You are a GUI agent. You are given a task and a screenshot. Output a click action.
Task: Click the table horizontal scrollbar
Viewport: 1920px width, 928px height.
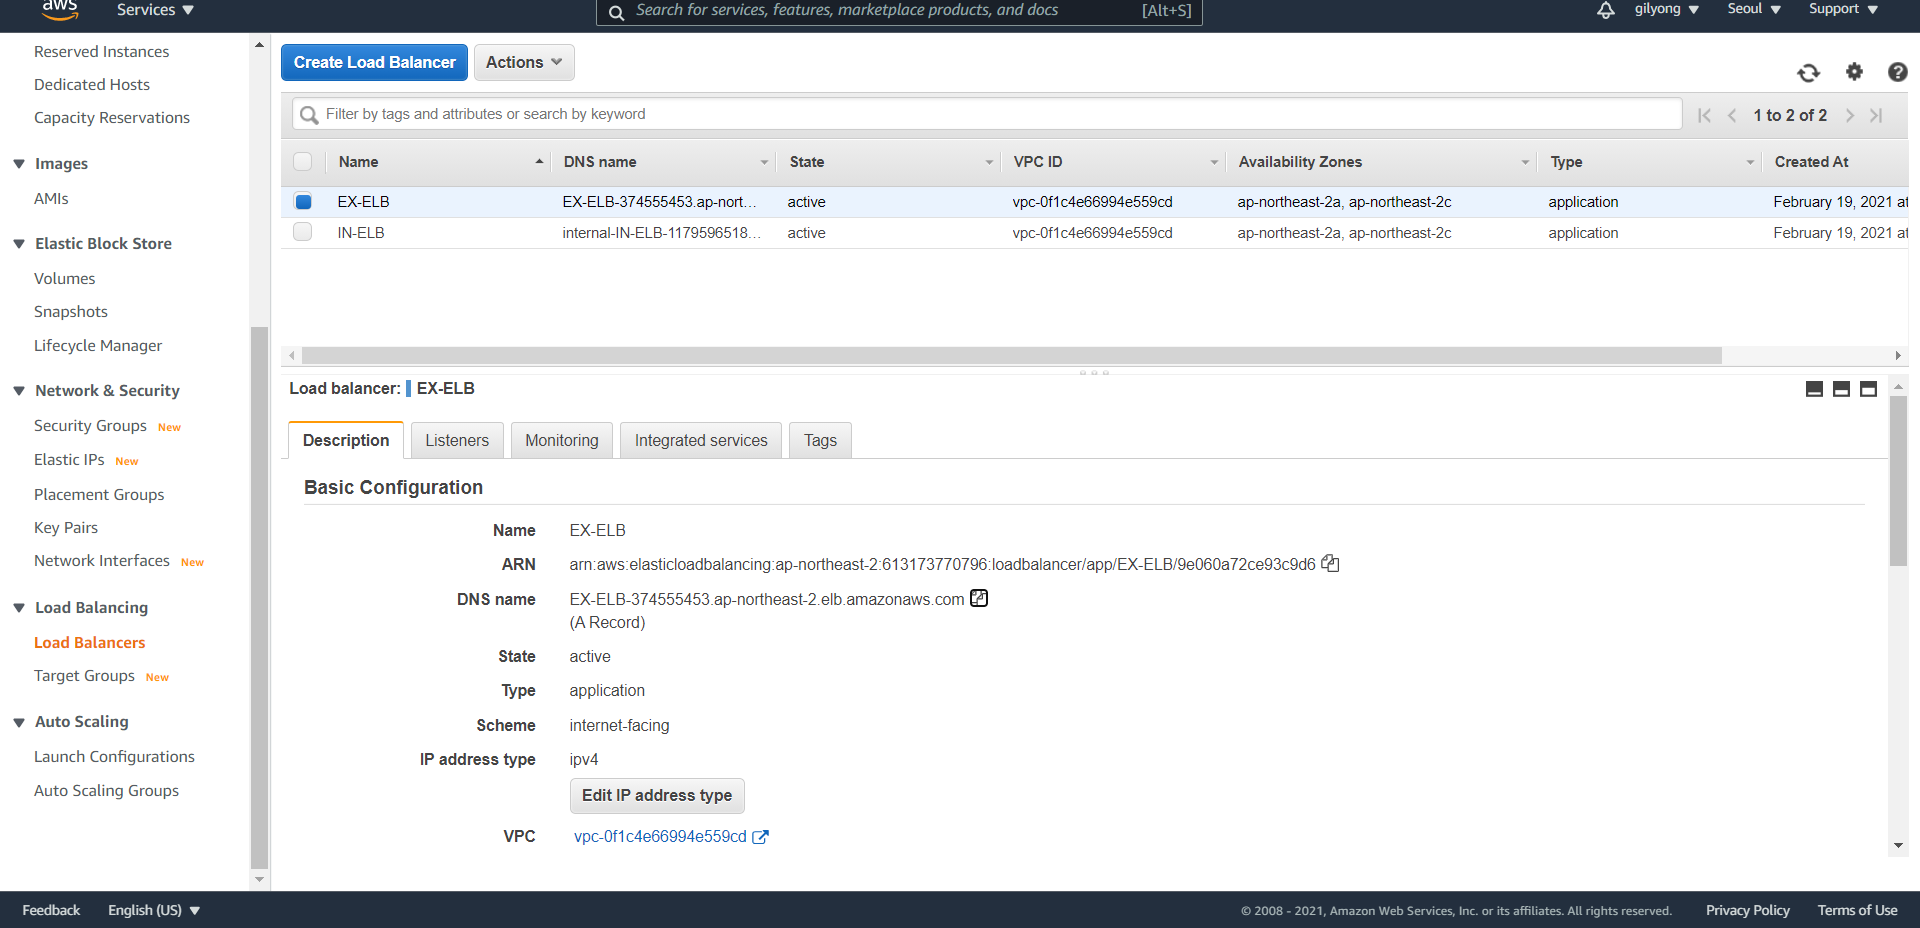coord(1011,355)
